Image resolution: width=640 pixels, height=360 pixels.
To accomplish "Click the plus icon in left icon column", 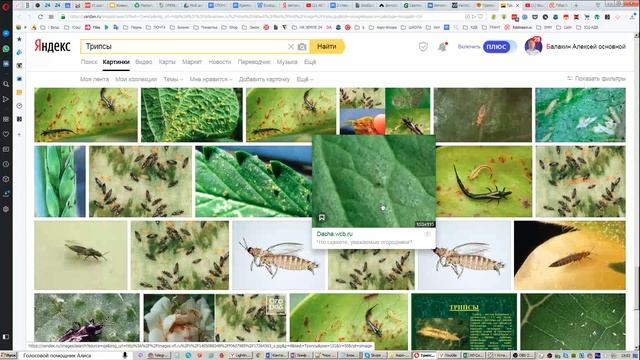I will click(x=19, y=134).
